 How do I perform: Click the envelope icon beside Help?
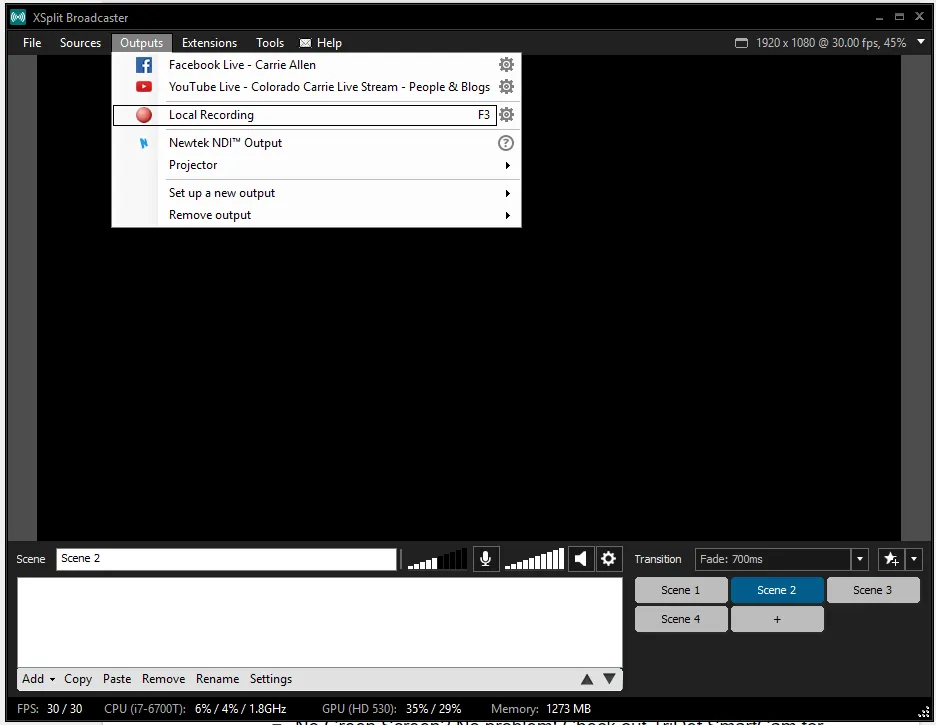click(x=305, y=43)
